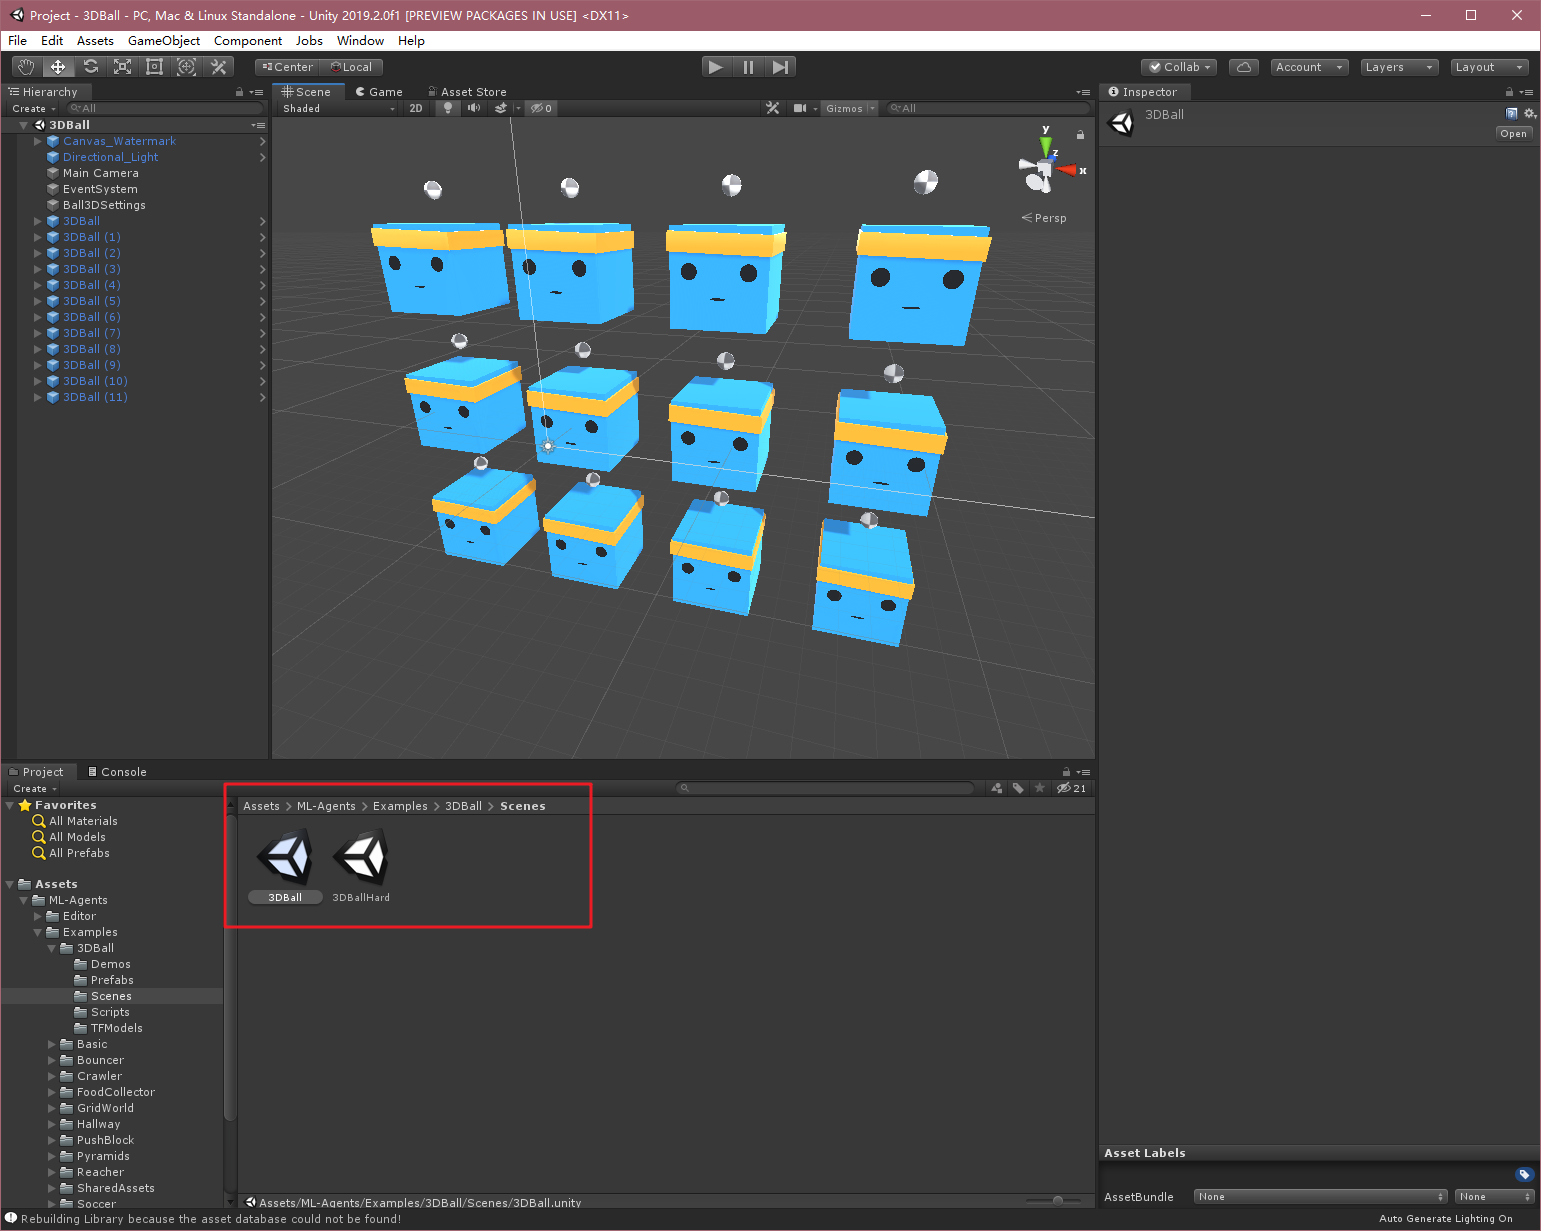Lock the scene gizmo rotation
1541x1231 pixels.
point(1080,134)
